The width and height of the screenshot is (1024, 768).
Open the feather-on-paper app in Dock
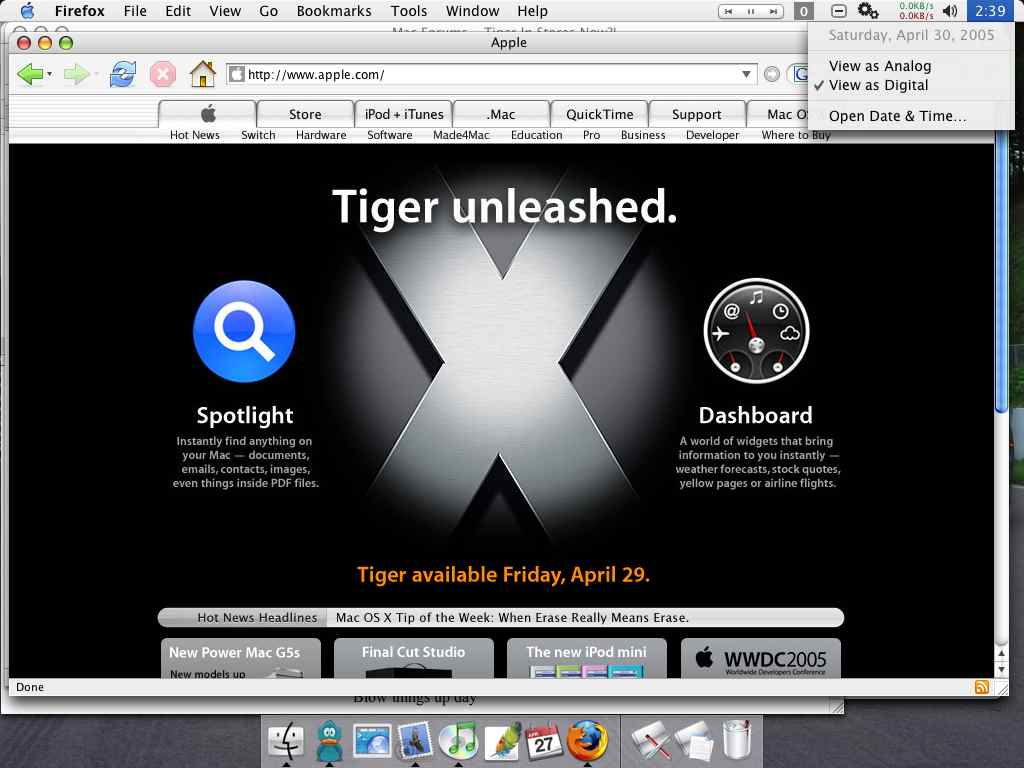pos(502,741)
